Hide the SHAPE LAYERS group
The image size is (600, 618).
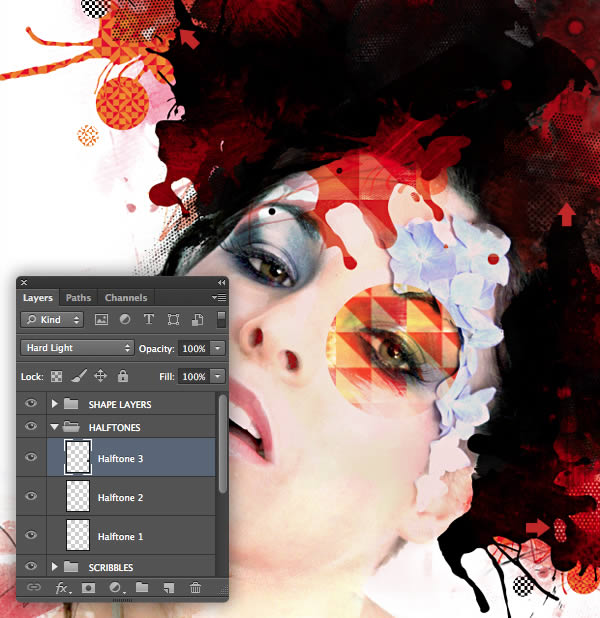click(31, 403)
